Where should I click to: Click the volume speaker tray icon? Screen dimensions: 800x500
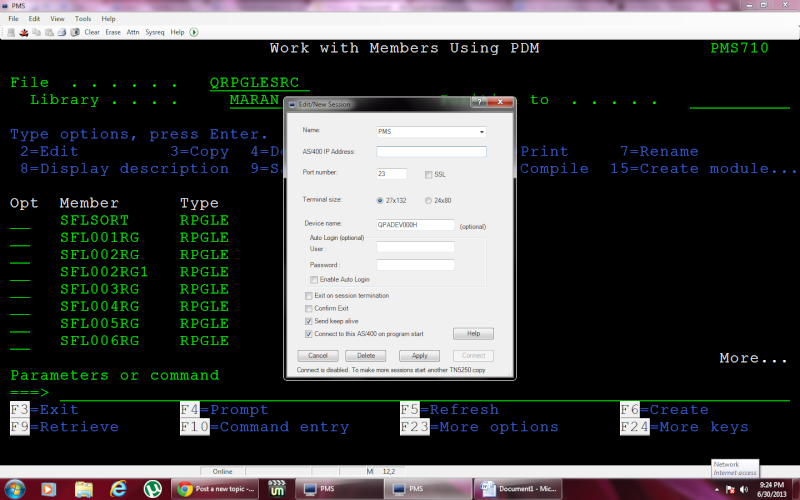click(743, 489)
